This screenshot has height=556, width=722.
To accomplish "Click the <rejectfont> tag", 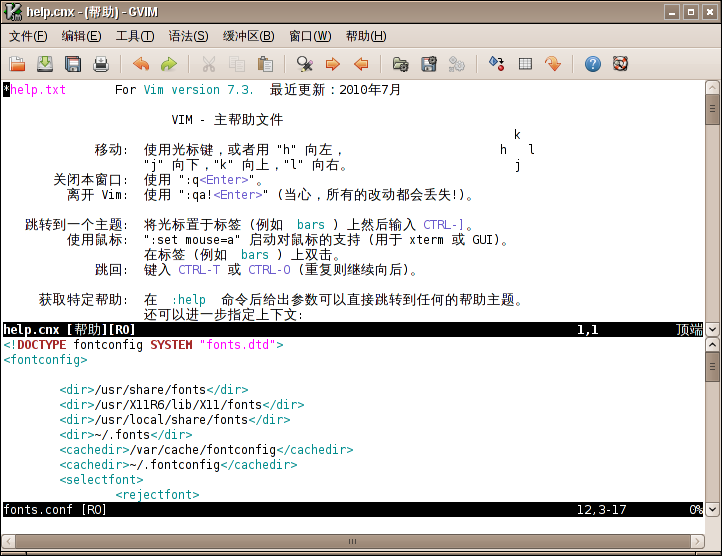I will pyautogui.click(x=157, y=495).
